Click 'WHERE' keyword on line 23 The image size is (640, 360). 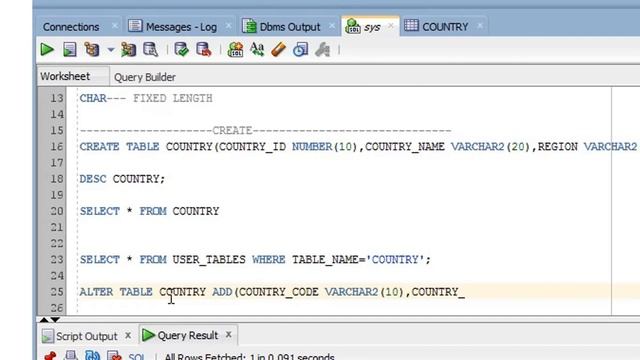point(269,260)
